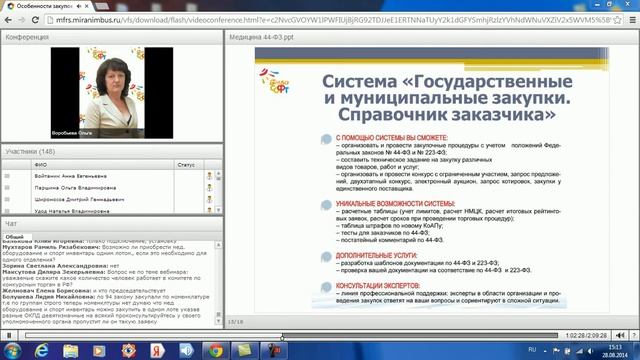The width and height of the screenshot is (640, 360).
Task: Open the blue speaker app on the taskbar
Action: (186, 351)
